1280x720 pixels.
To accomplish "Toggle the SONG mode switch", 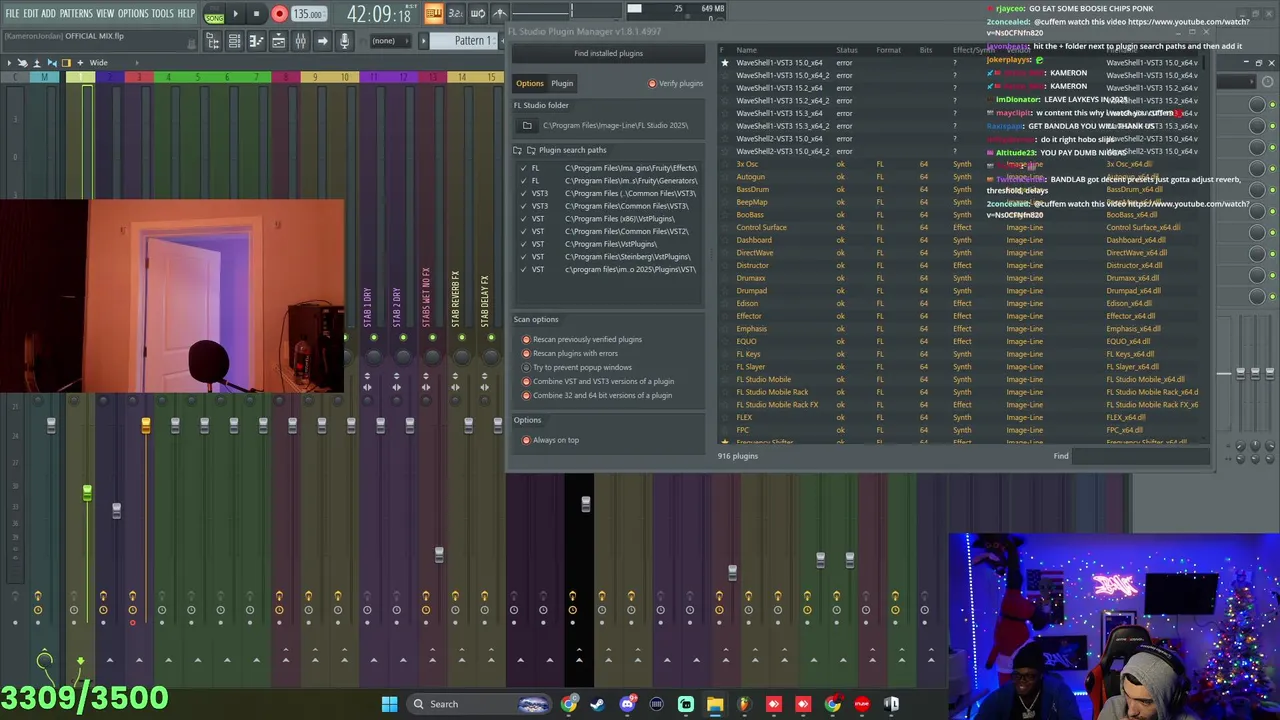I will 214,15.
